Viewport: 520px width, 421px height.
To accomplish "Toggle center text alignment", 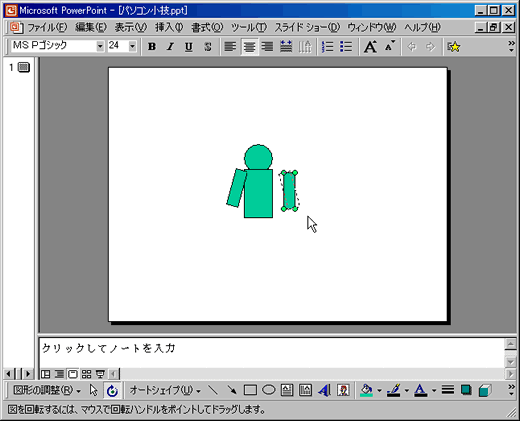I will tap(249, 47).
